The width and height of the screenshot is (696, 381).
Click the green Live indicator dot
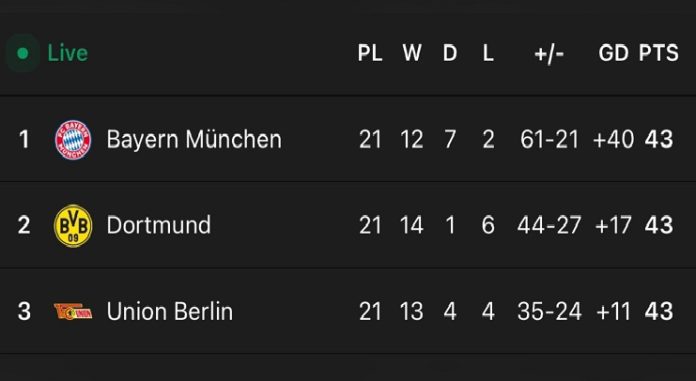coord(23,53)
